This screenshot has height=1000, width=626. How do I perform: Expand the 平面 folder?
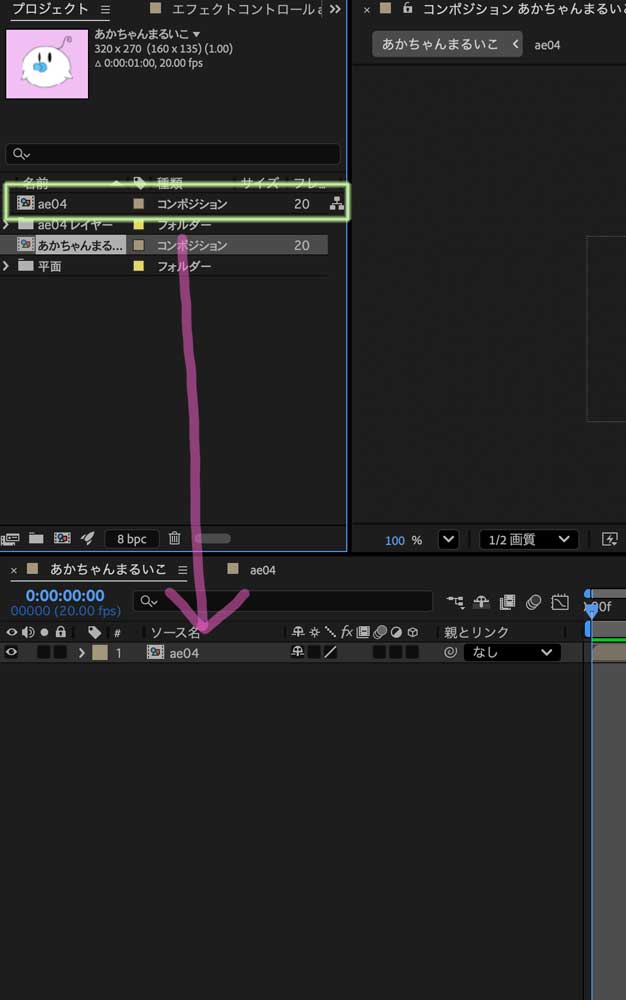6,265
